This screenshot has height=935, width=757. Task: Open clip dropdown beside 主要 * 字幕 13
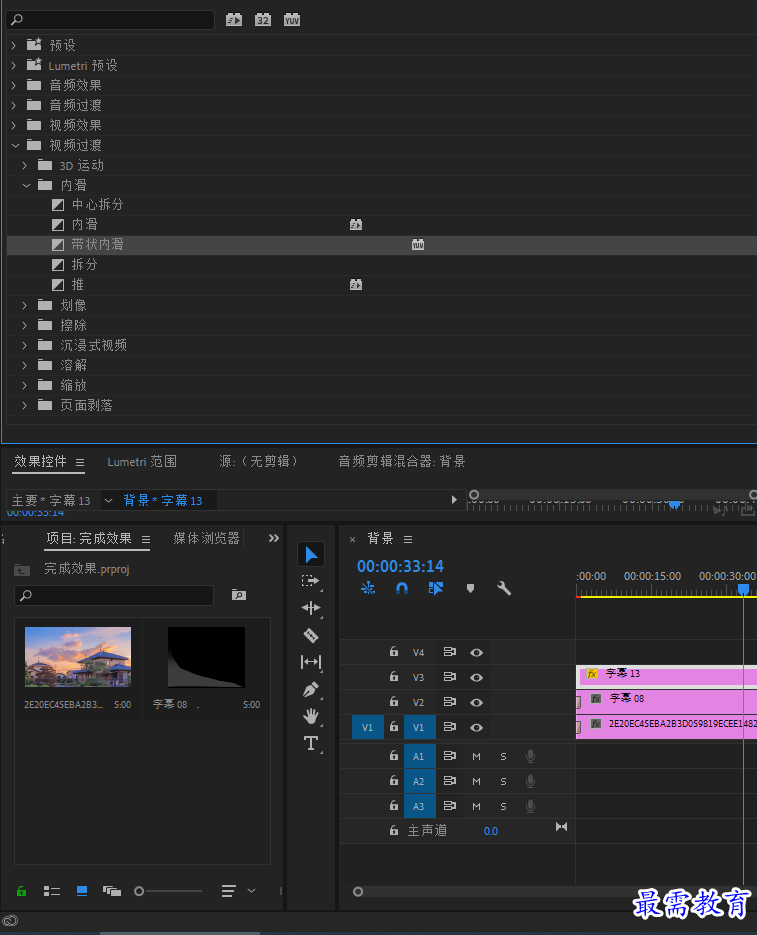click(108, 500)
